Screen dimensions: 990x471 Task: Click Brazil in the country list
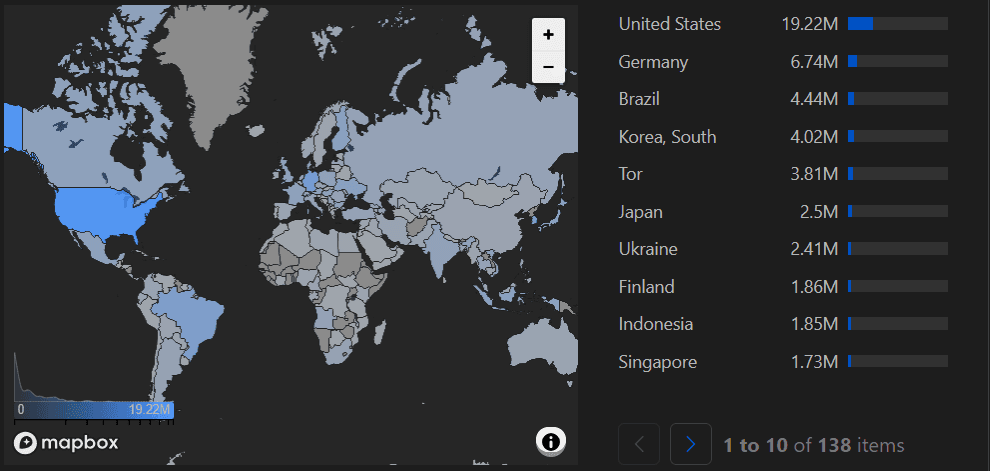(x=639, y=99)
